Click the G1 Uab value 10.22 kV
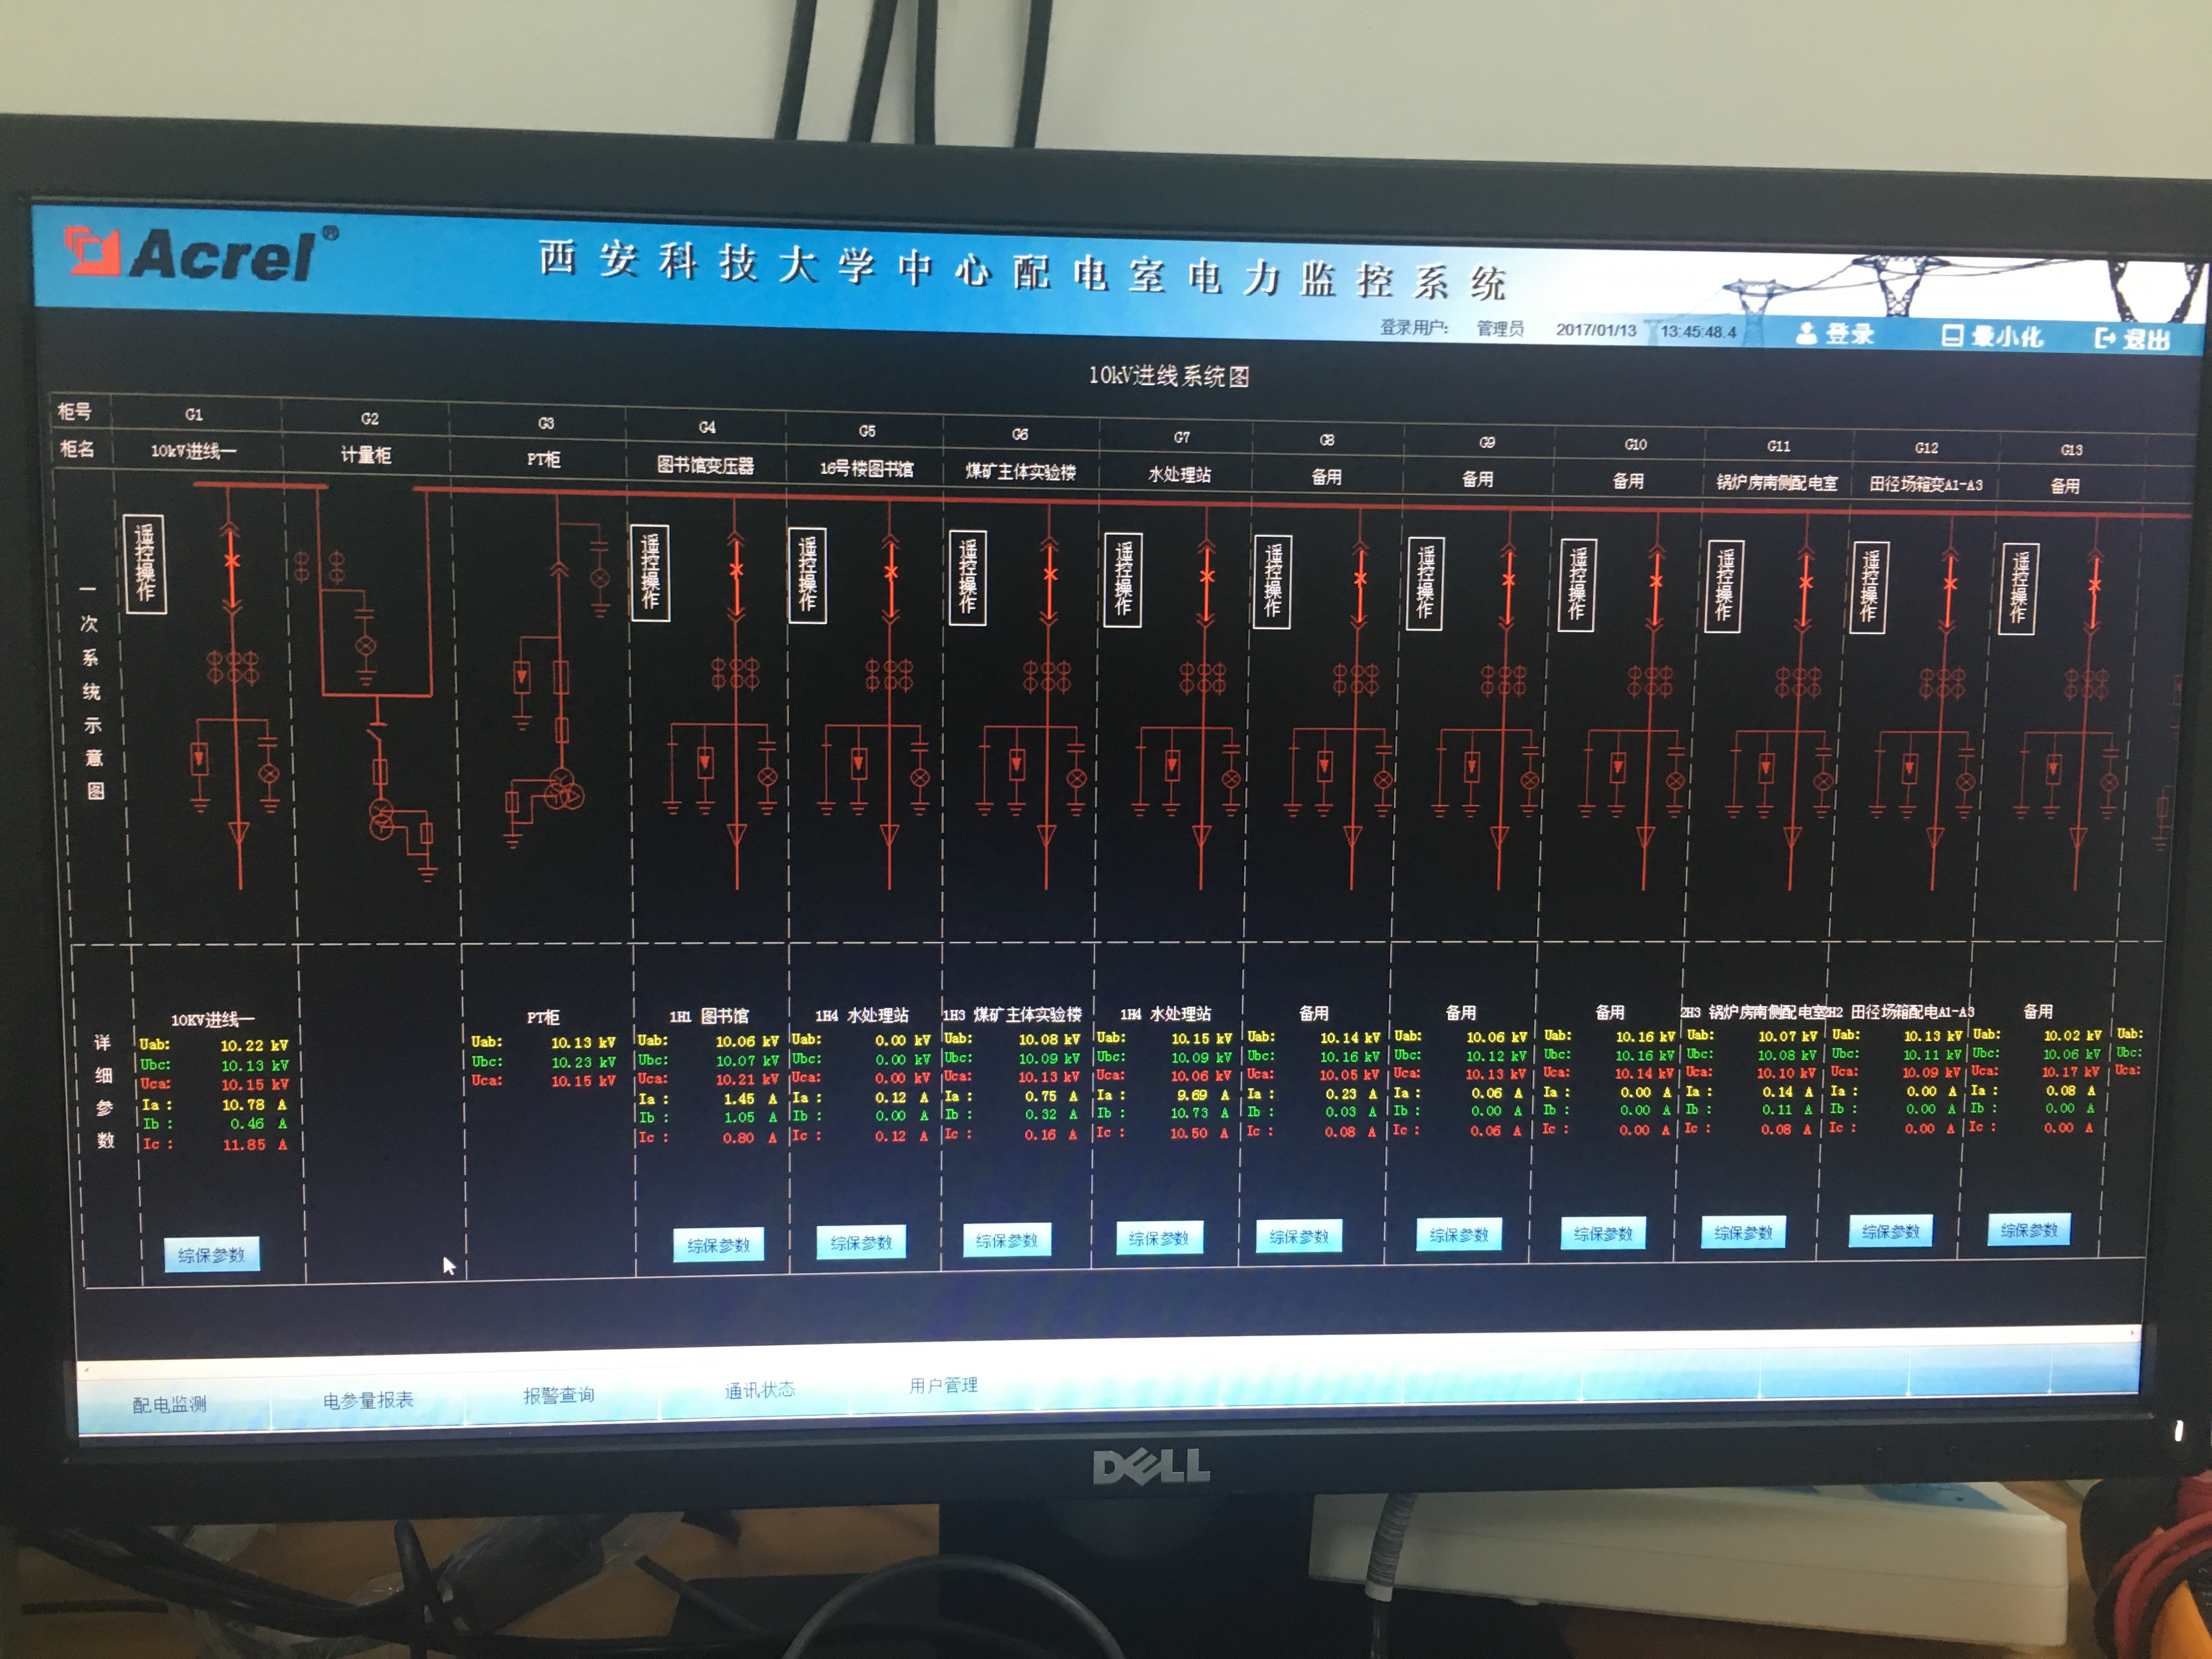This screenshot has width=2212, height=1659. (254, 1045)
